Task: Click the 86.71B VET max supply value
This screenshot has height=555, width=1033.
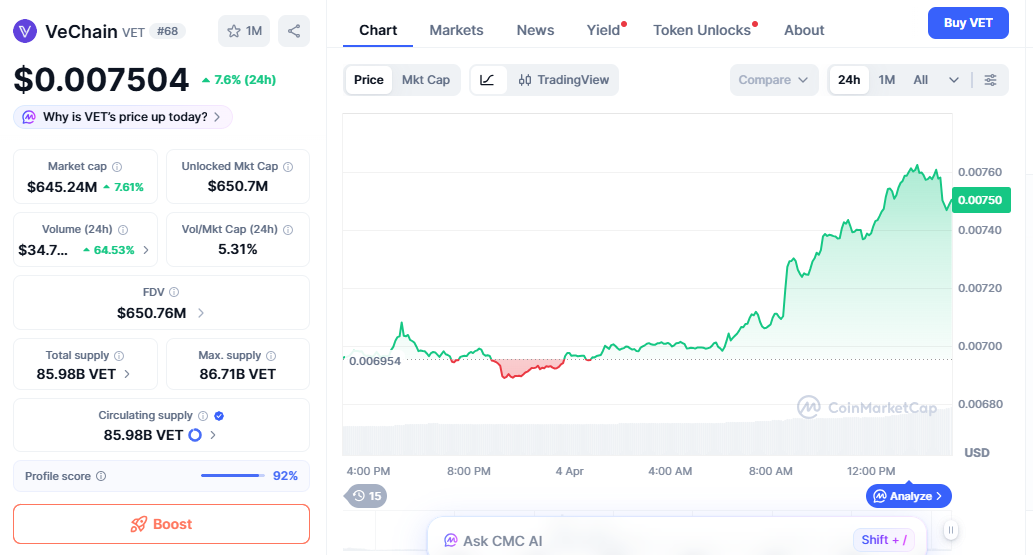Action: 238,374
